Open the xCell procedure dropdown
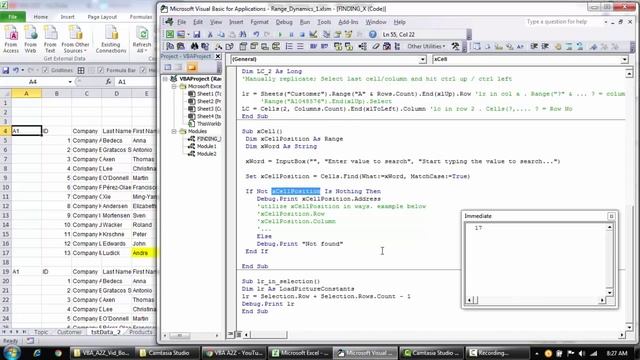This screenshot has width=640, height=360. tap(624, 60)
